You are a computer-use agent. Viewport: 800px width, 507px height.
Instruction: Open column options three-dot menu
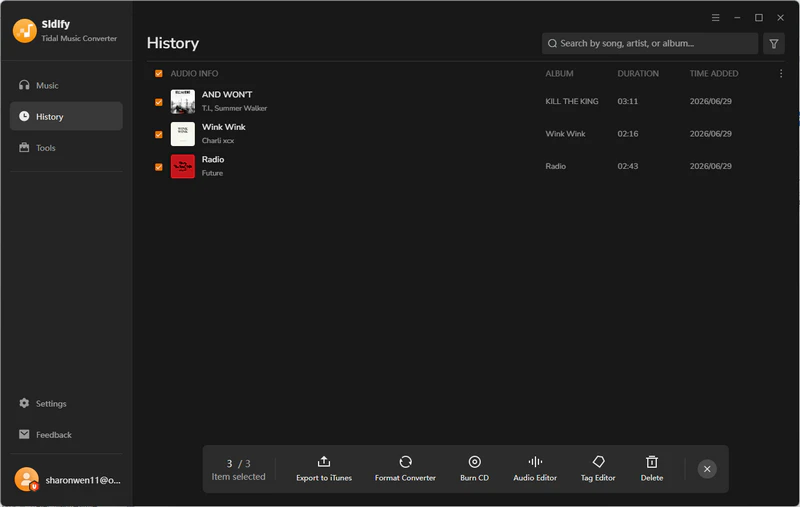click(x=781, y=73)
